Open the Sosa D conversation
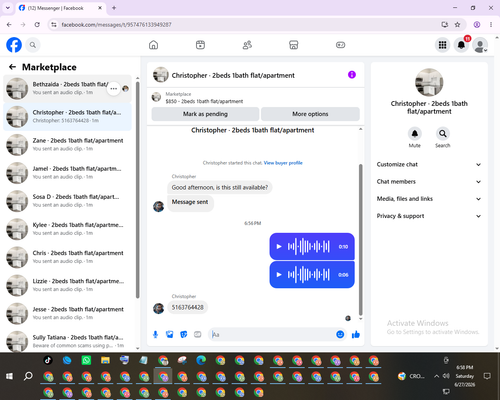Screen dimensions: 500x400 pyautogui.click(x=67, y=201)
